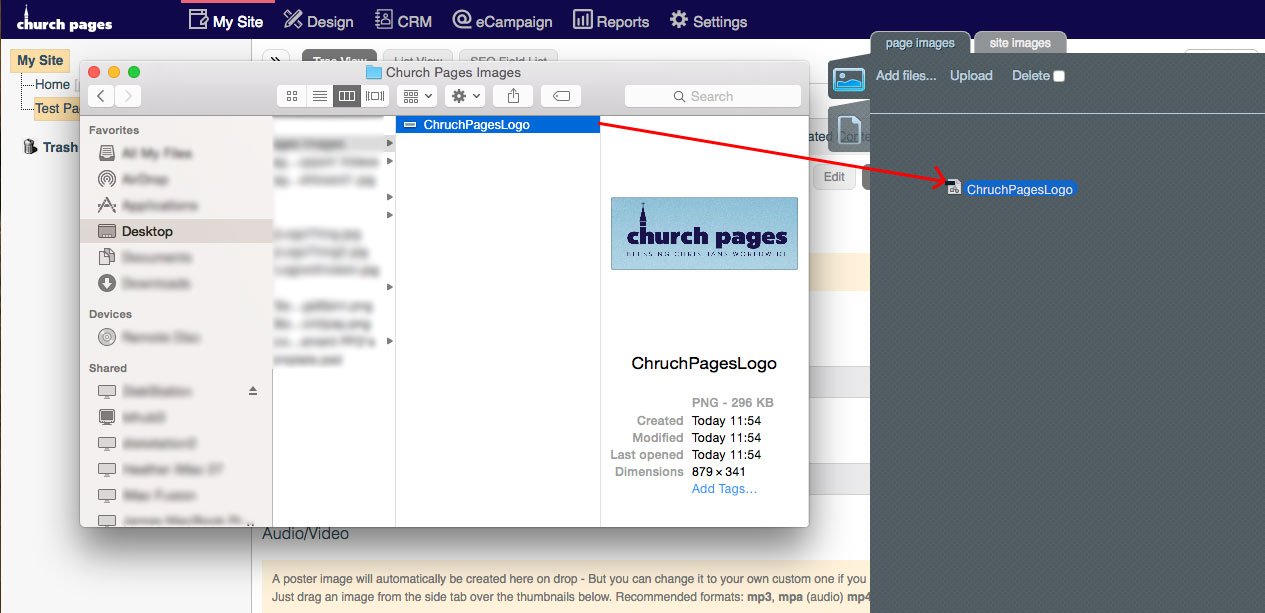Click the Trash bin icon in site tree
Viewport: 1265px width, 613px height.
pos(30,147)
